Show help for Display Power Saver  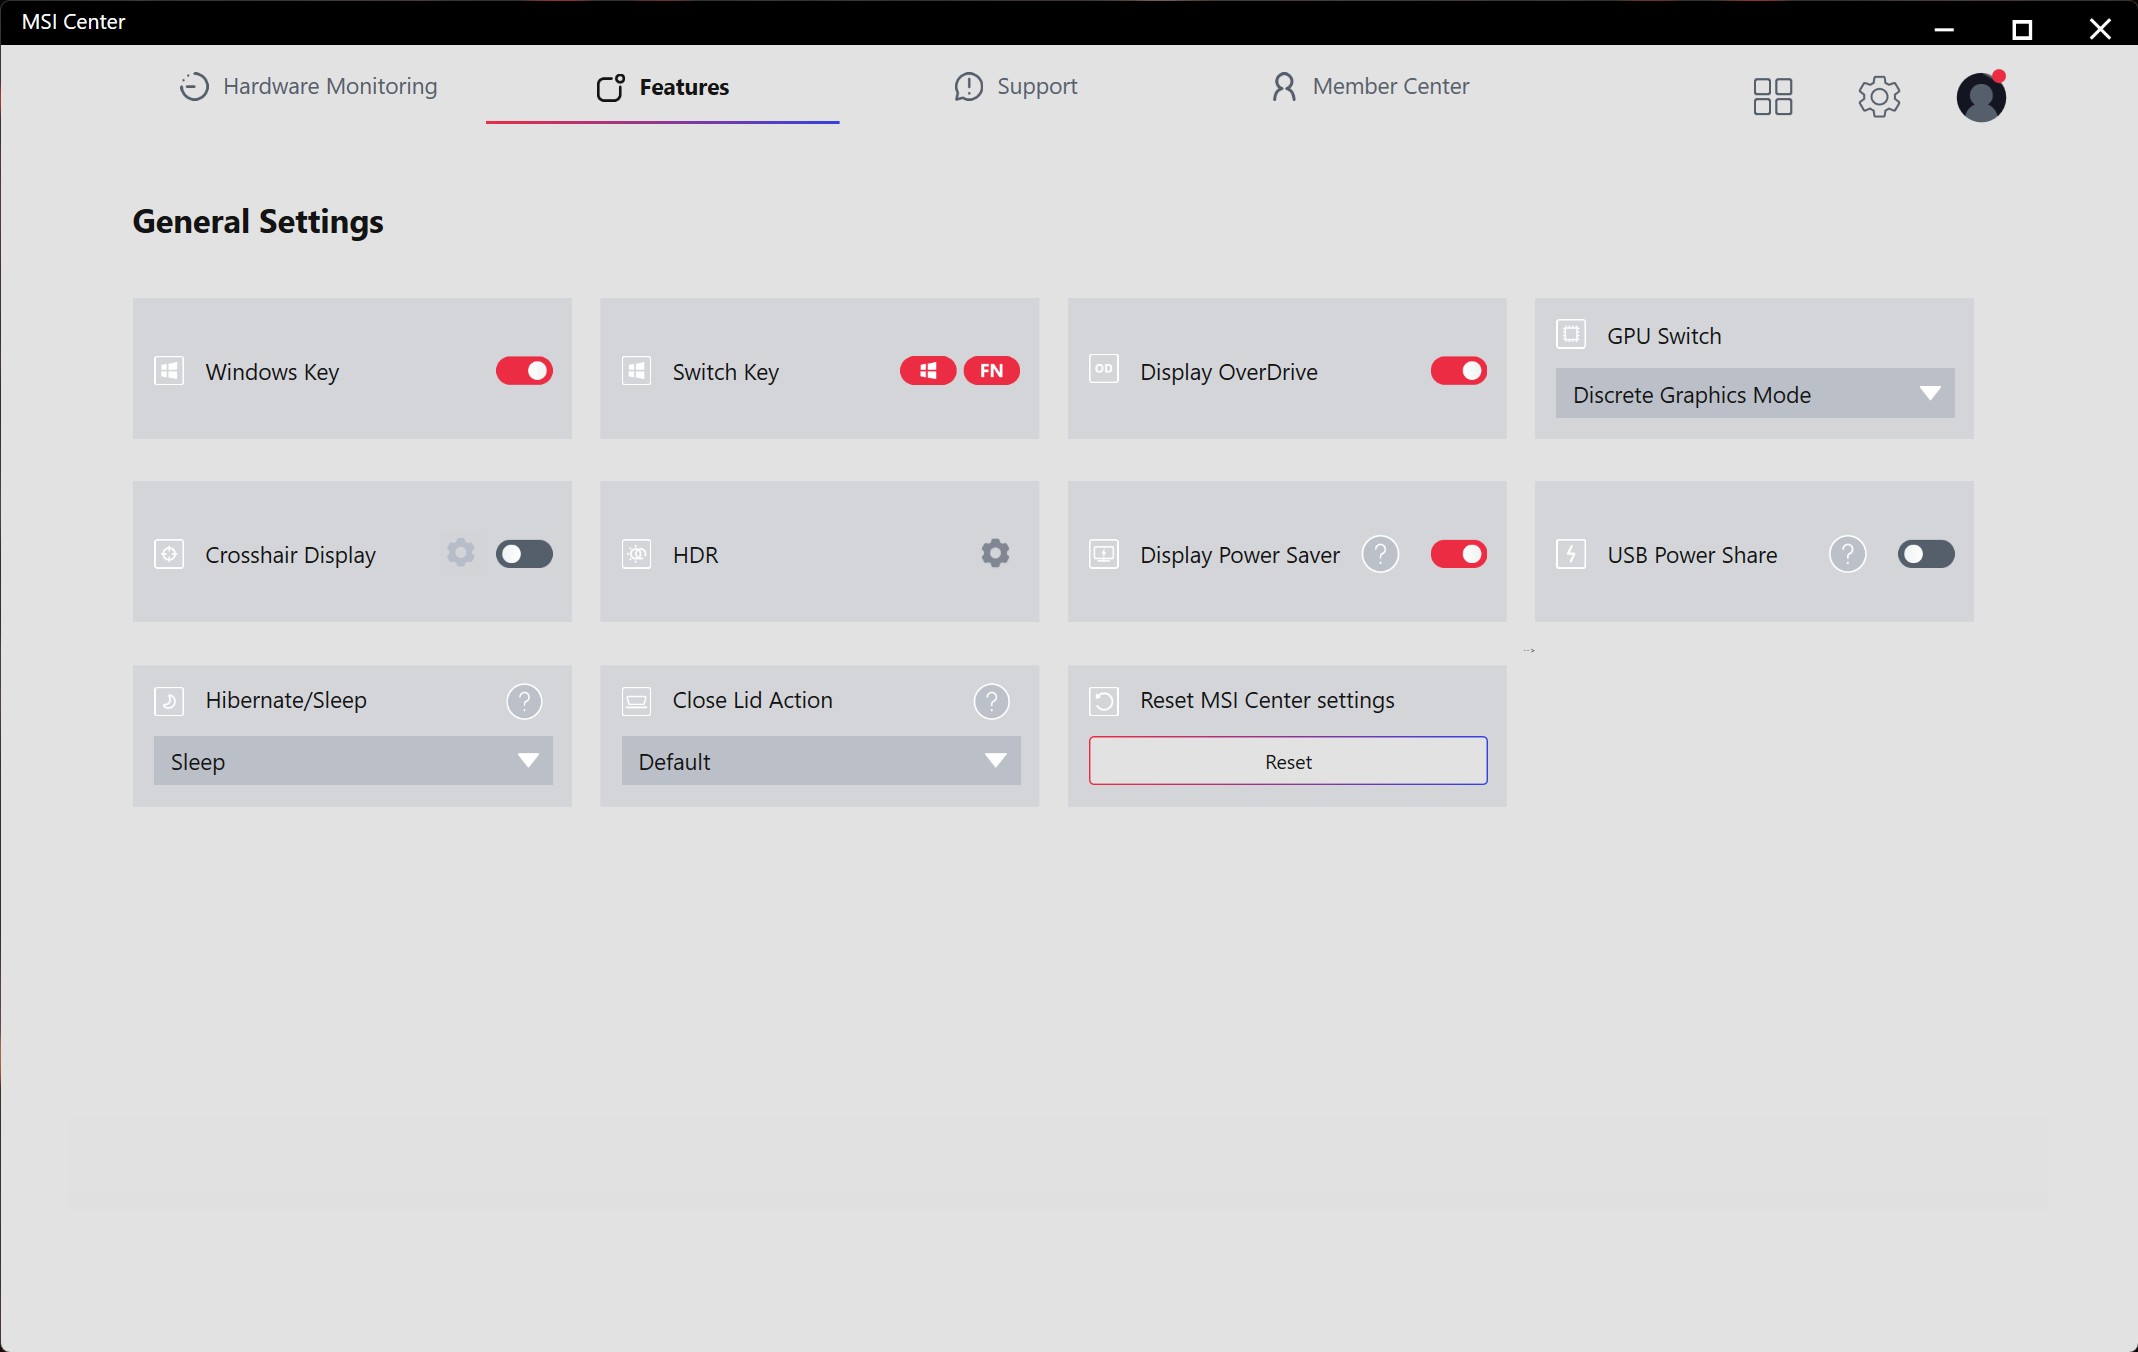[1380, 554]
